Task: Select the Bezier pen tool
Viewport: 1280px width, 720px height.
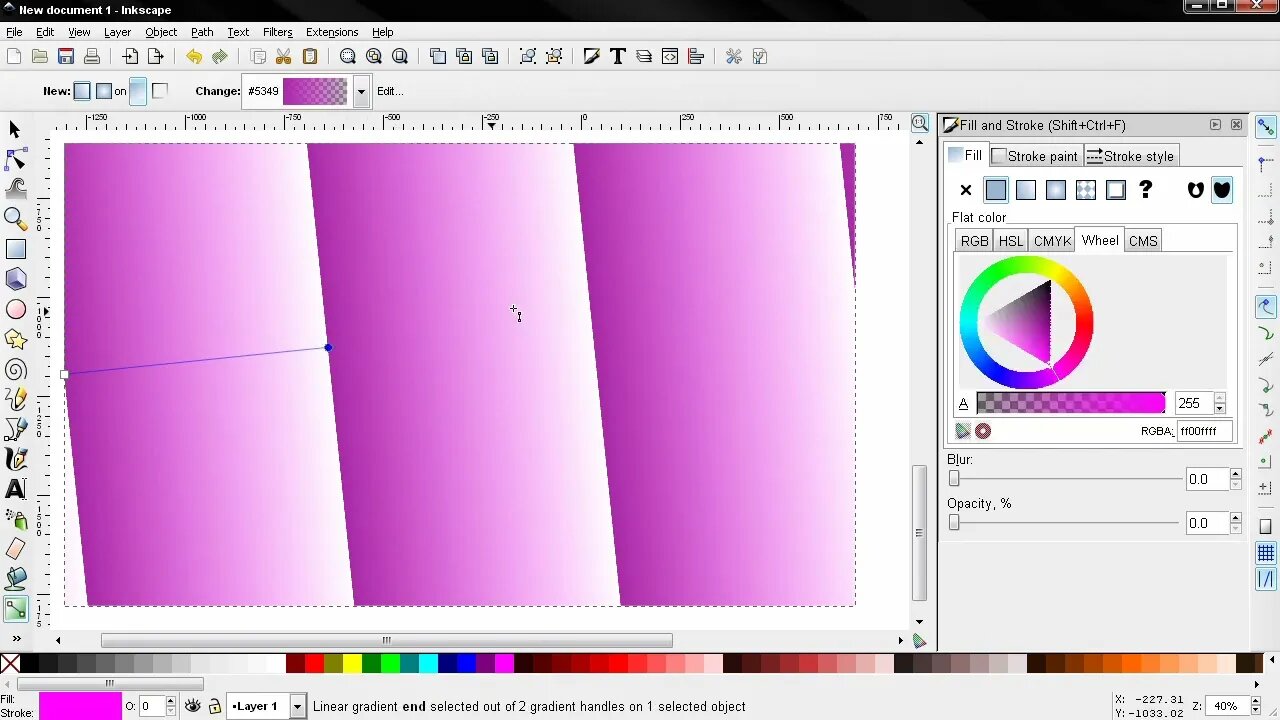Action: pyautogui.click(x=15, y=430)
